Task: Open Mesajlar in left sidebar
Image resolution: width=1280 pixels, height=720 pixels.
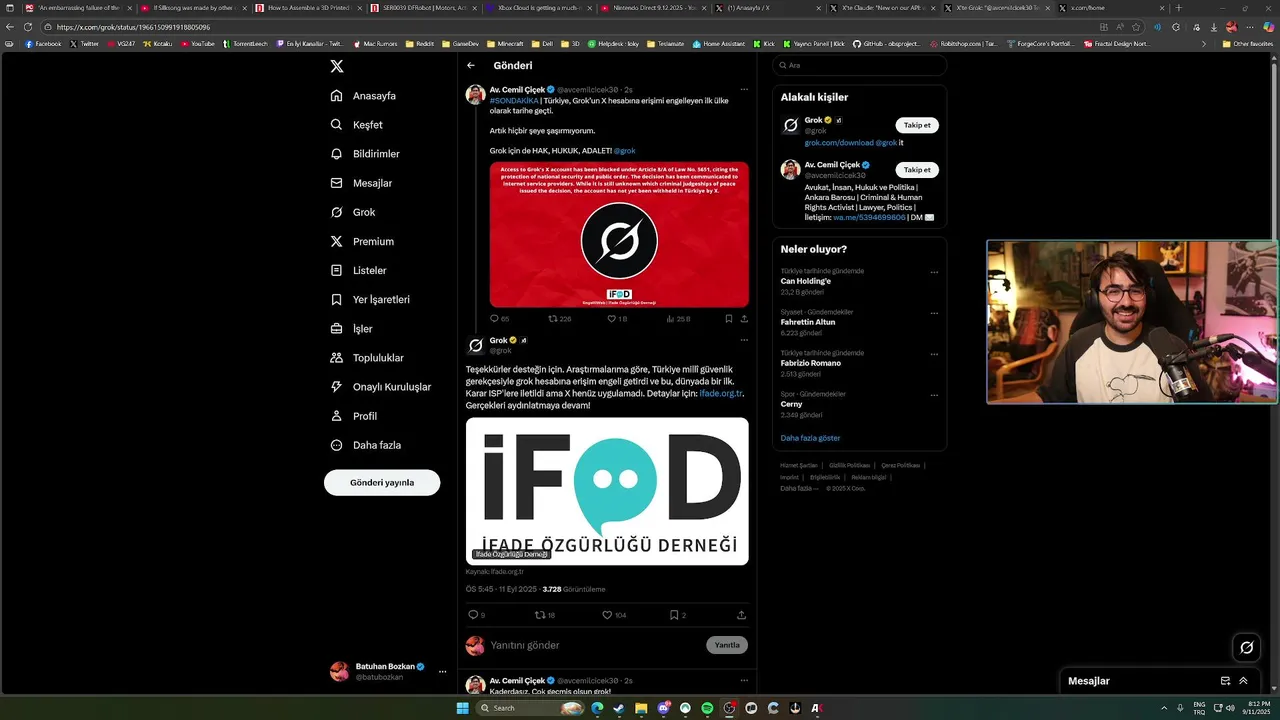Action: pyautogui.click(x=361, y=183)
